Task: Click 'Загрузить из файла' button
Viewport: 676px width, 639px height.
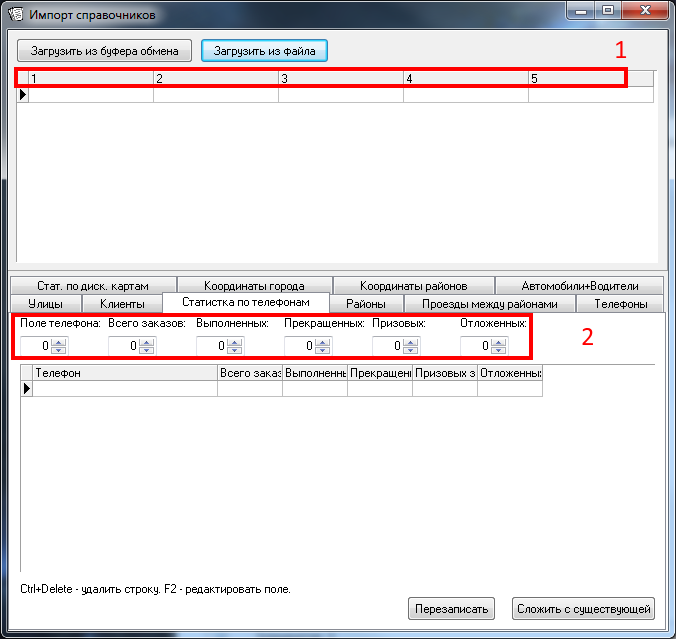Action: tap(264, 50)
